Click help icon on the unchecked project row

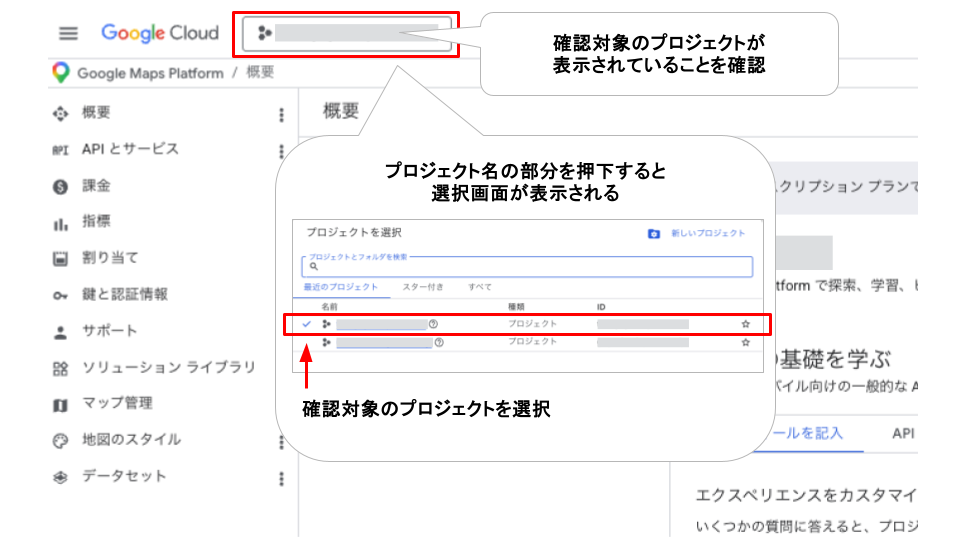(439, 343)
